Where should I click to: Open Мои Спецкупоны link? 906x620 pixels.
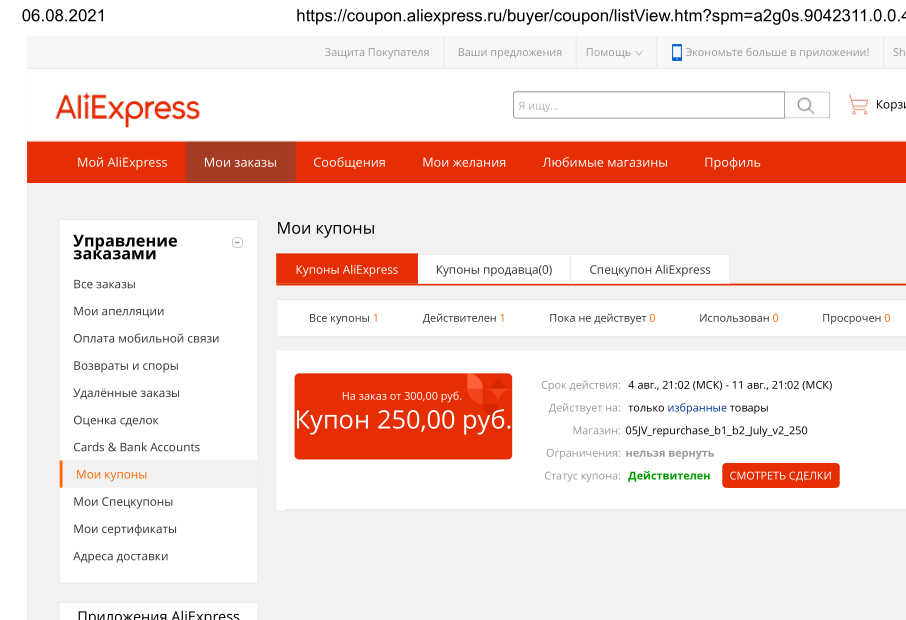pyautogui.click(x=123, y=502)
